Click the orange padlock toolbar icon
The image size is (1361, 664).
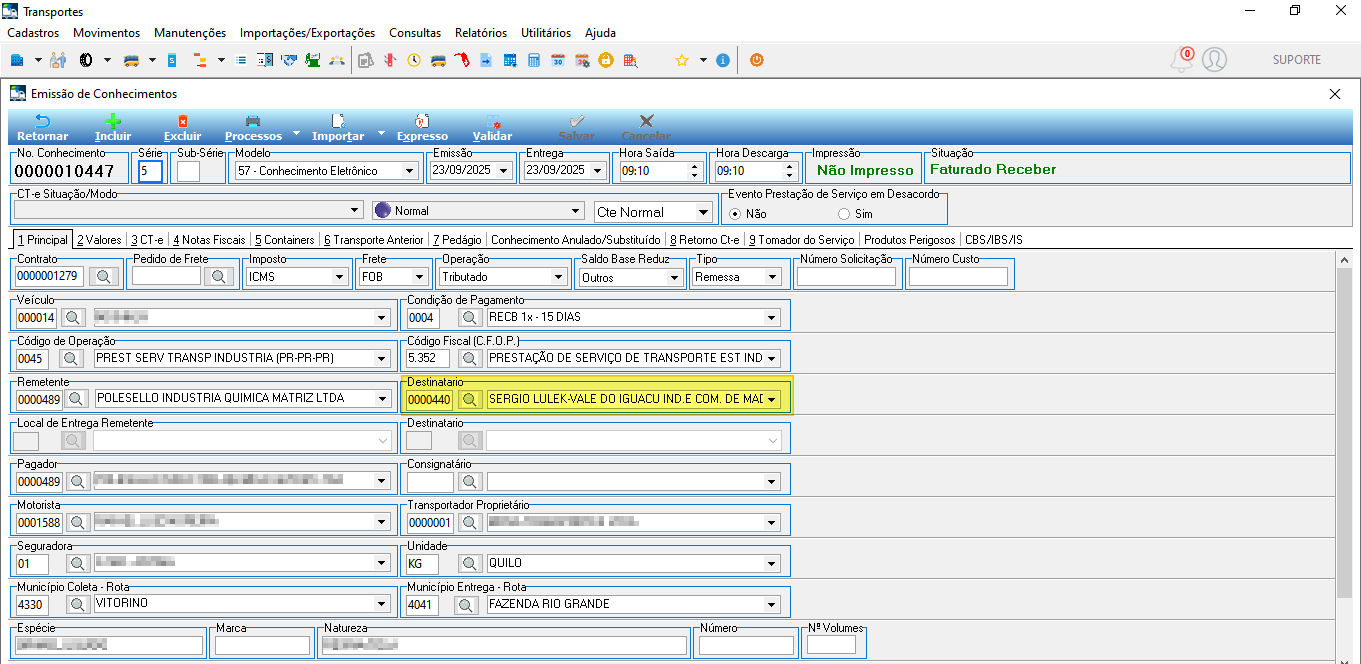point(606,60)
